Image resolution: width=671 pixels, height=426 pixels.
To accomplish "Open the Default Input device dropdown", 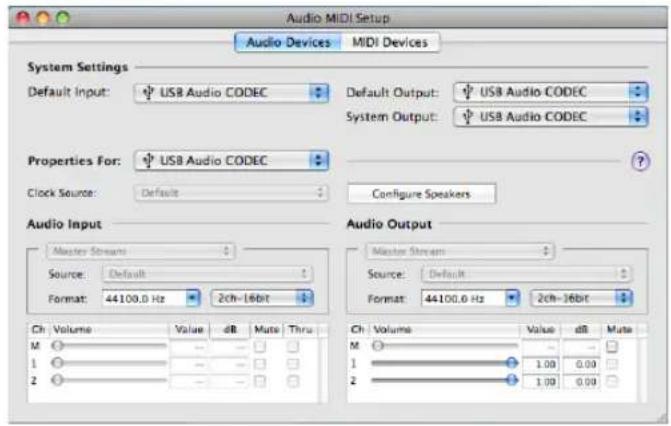I will [232, 92].
